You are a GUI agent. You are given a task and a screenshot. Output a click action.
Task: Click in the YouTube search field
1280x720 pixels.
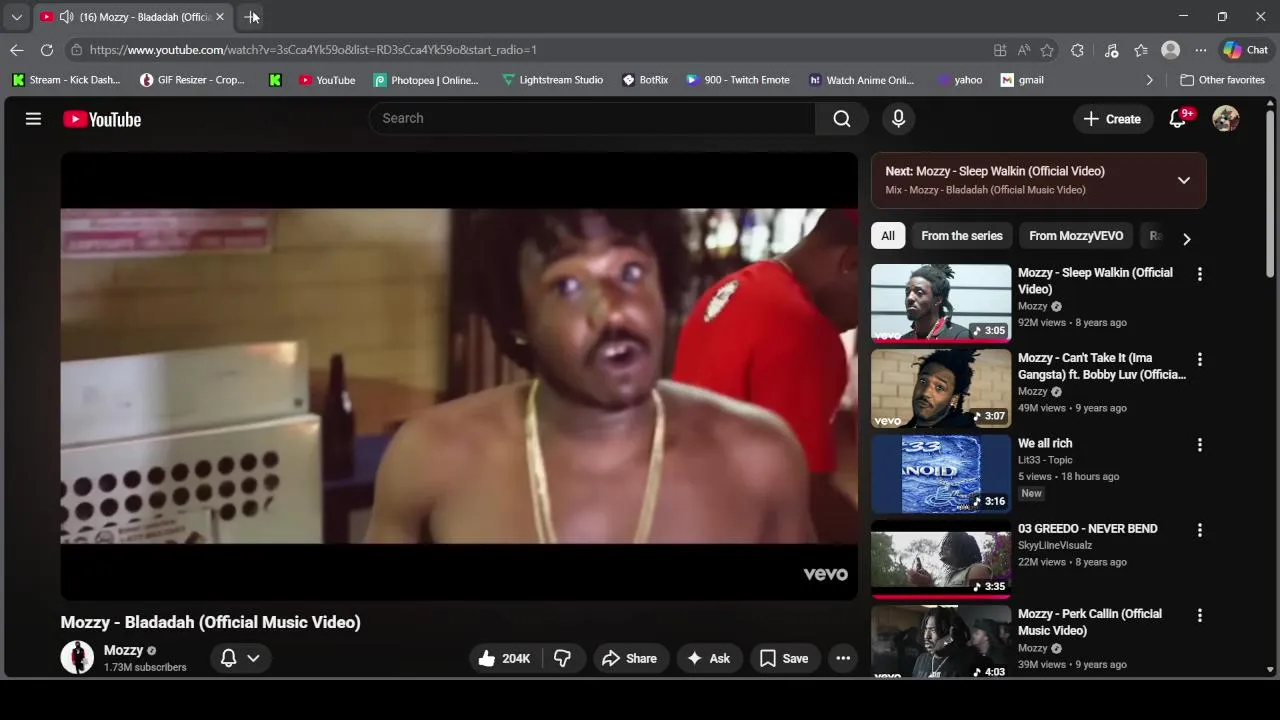point(592,119)
